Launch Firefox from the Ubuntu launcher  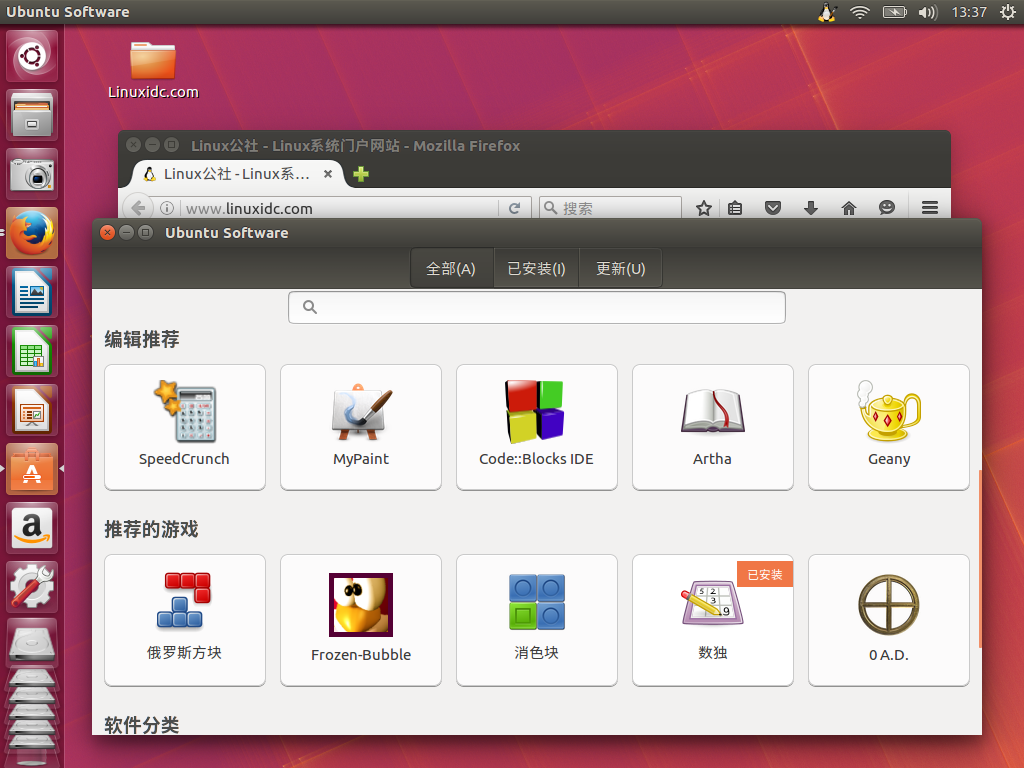pyautogui.click(x=32, y=233)
